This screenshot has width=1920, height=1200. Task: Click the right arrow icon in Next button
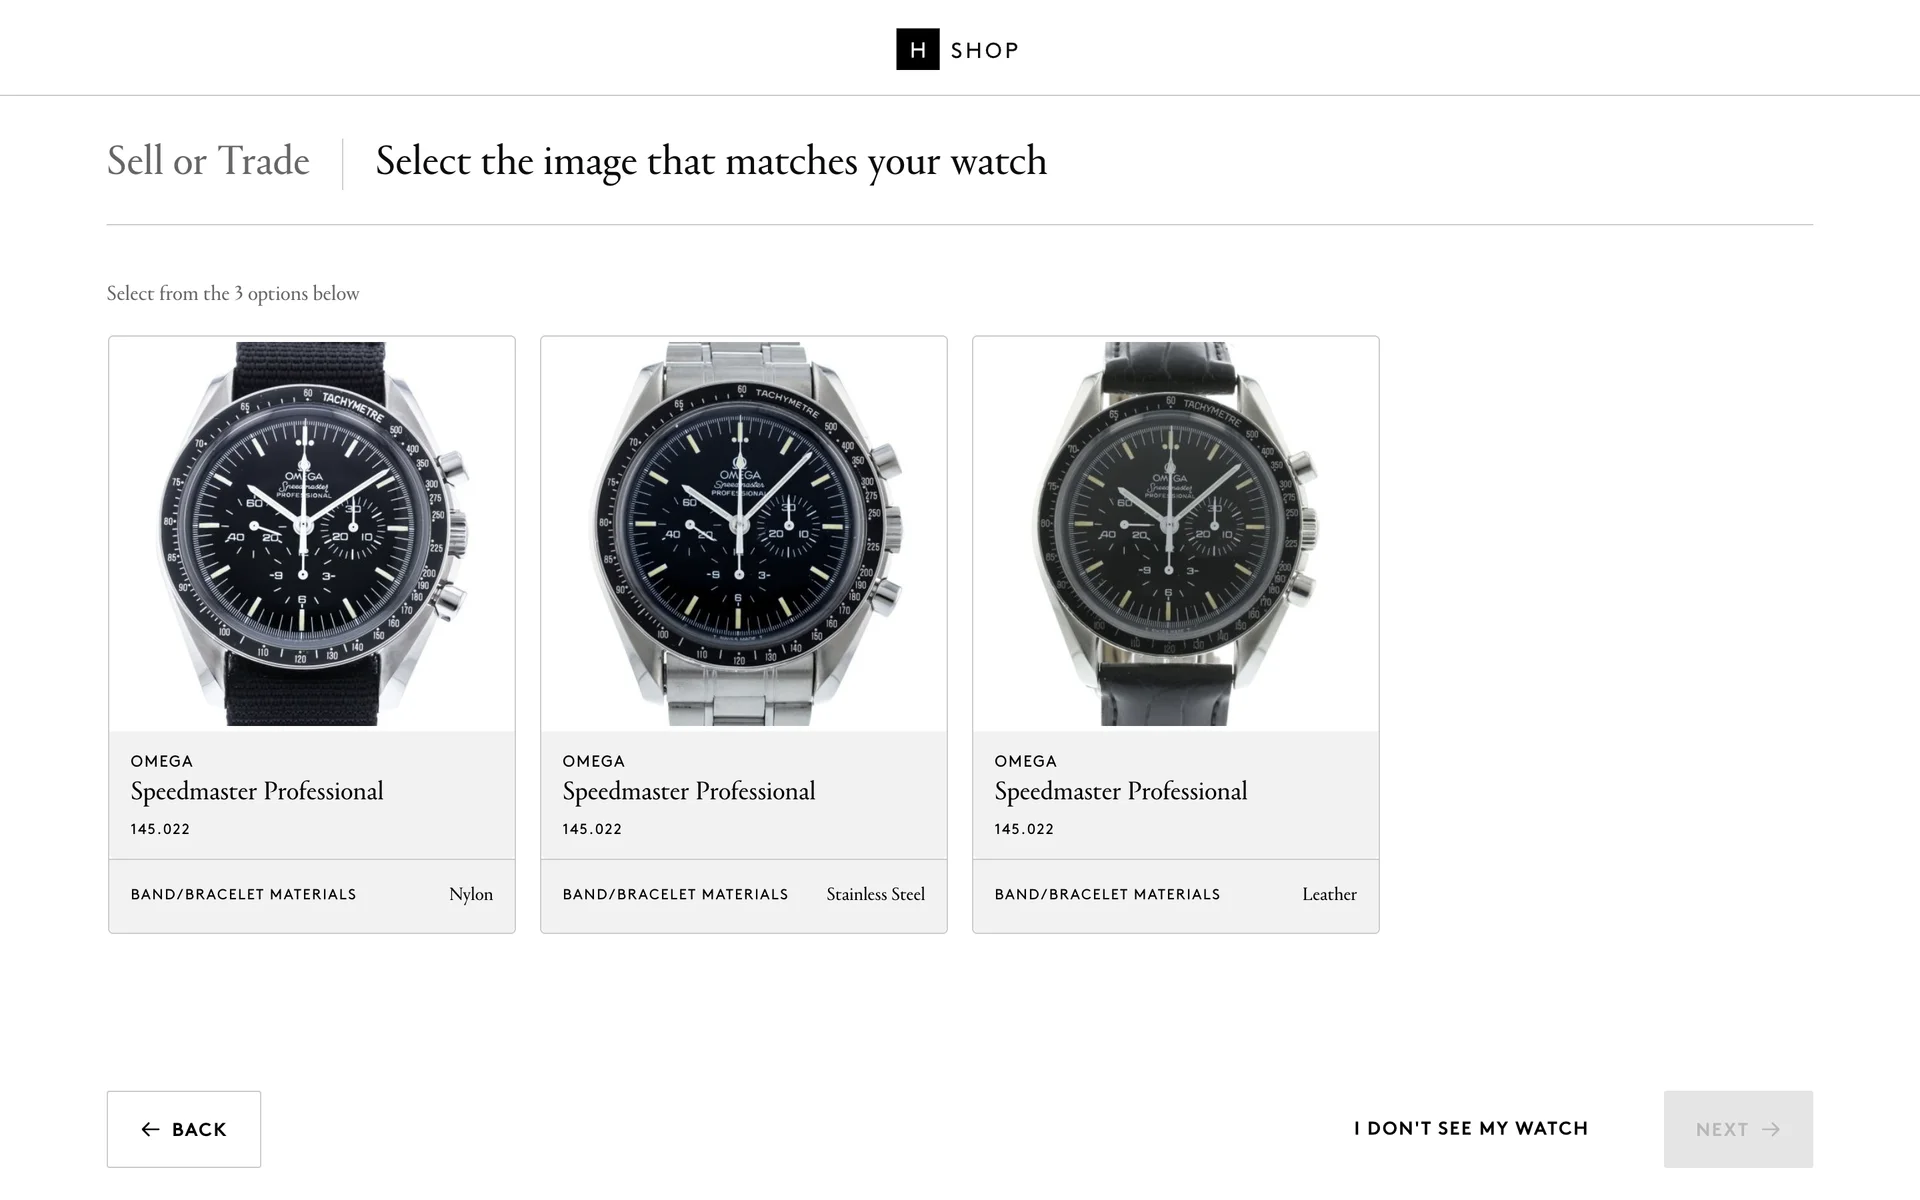[x=1771, y=1129]
